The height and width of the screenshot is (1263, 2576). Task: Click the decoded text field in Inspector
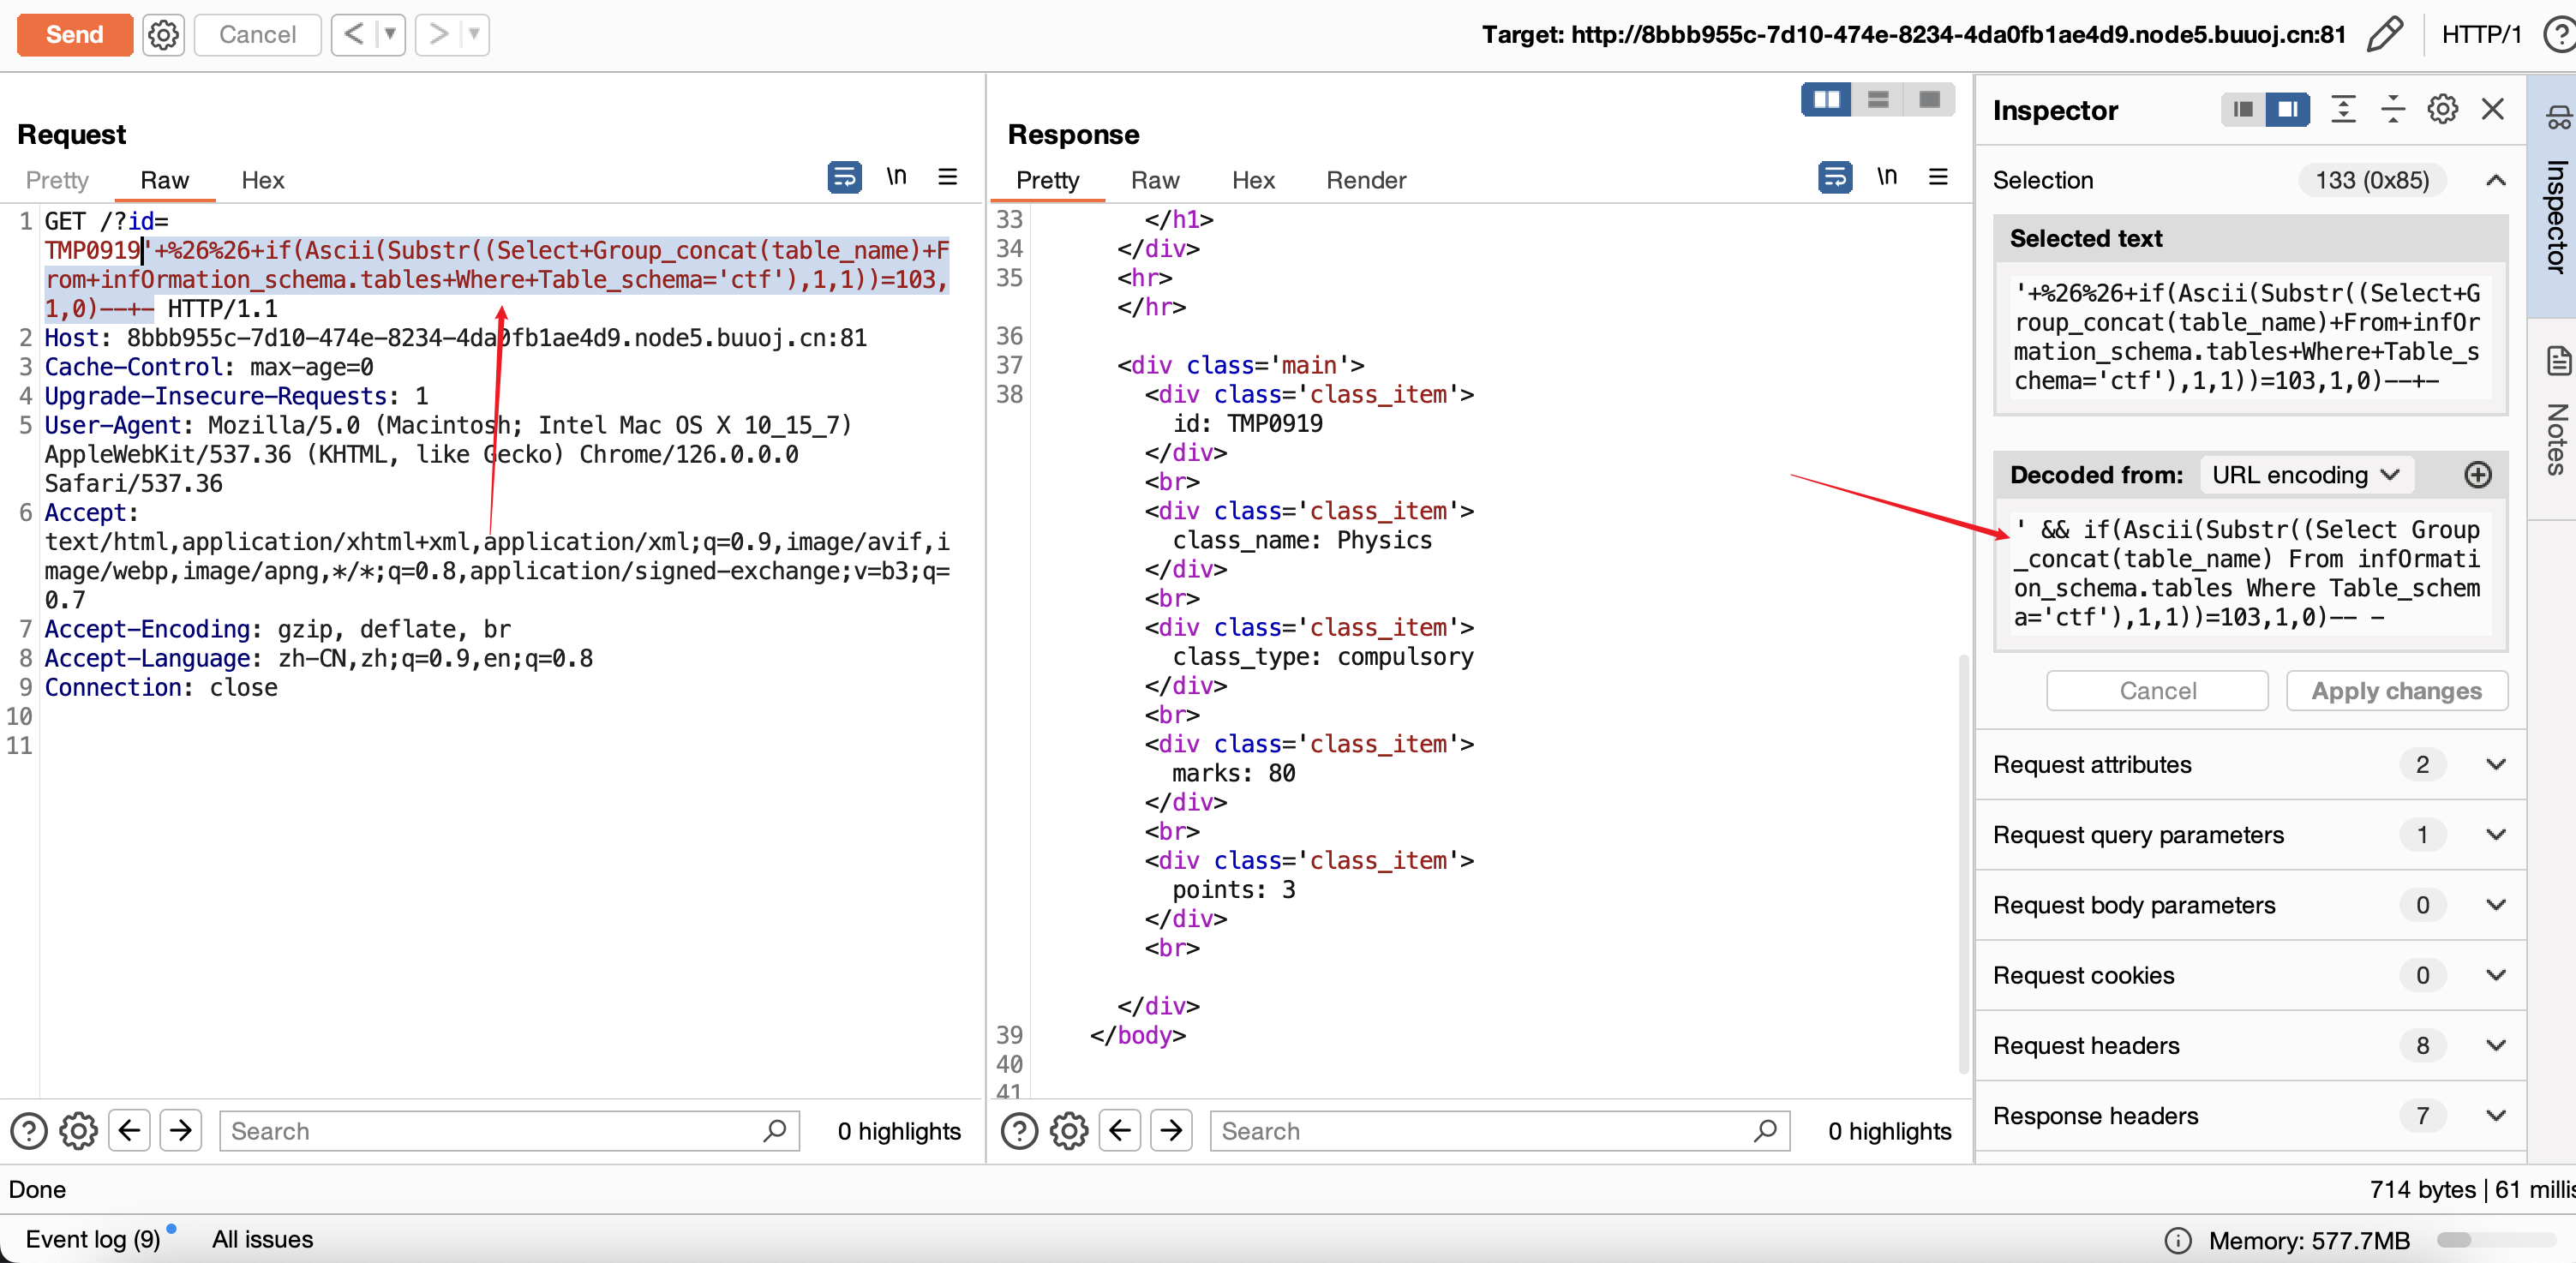(2250, 574)
